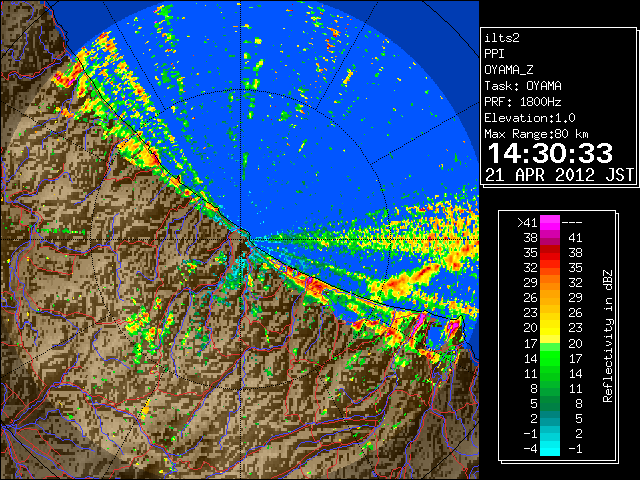The image size is (640, 480).
Task: Click the '>41' legend value
Action: (527, 223)
